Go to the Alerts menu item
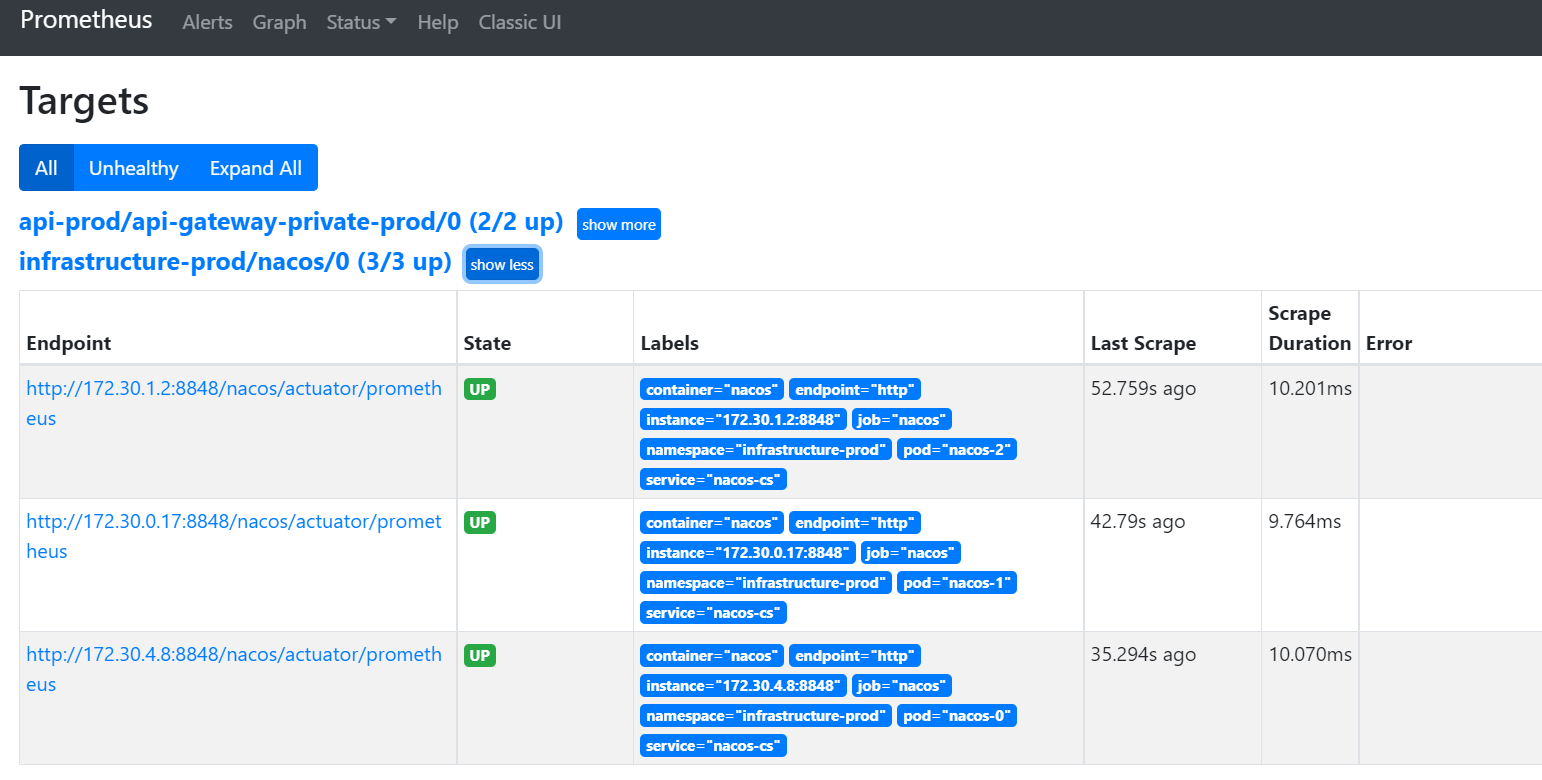The height and width of the screenshot is (780, 1542). [207, 22]
